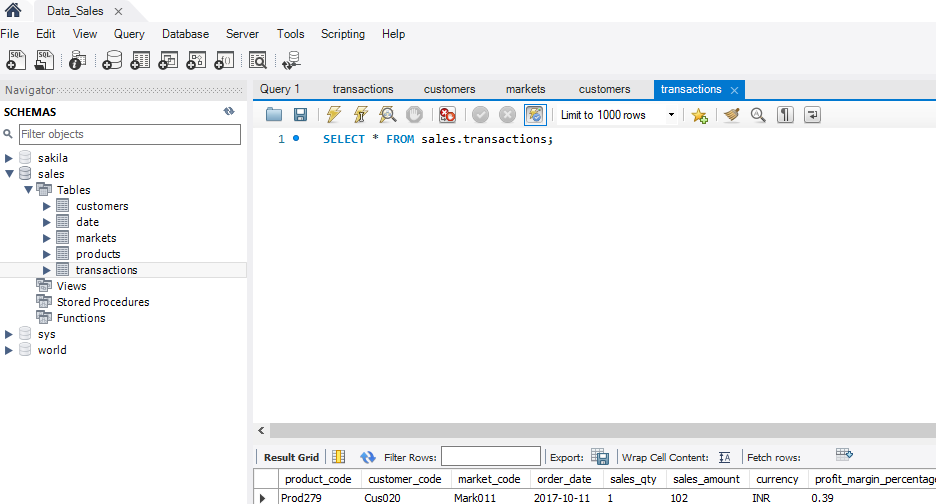Execute the statement under the cursor

point(361,115)
